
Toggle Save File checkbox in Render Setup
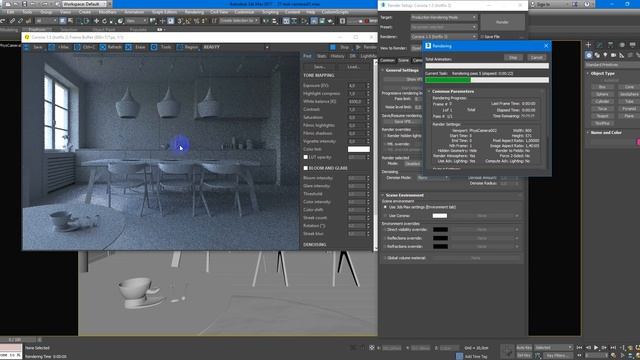pos(482,37)
